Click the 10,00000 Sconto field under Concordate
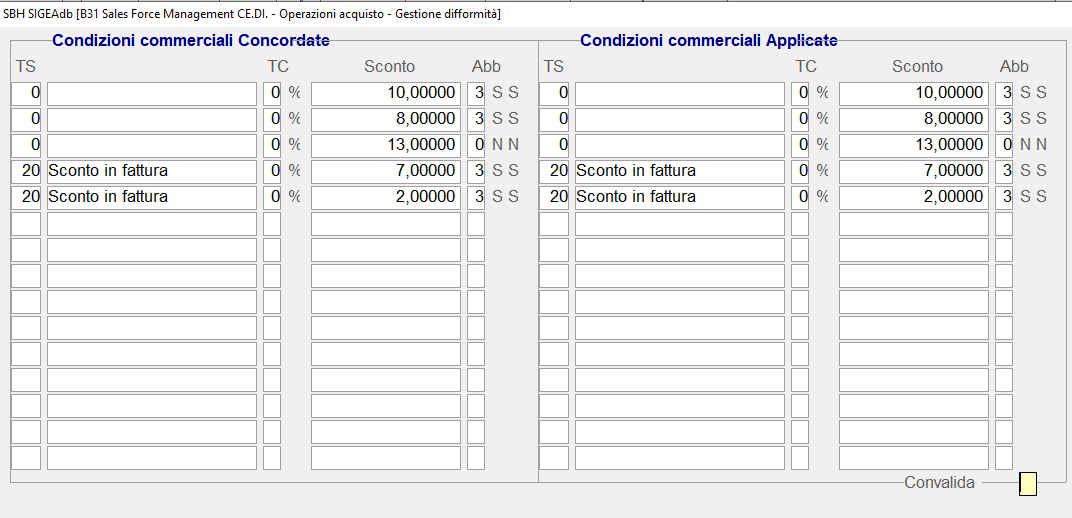The height and width of the screenshot is (518, 1072). pyautogui.click(x=386, y=93)
